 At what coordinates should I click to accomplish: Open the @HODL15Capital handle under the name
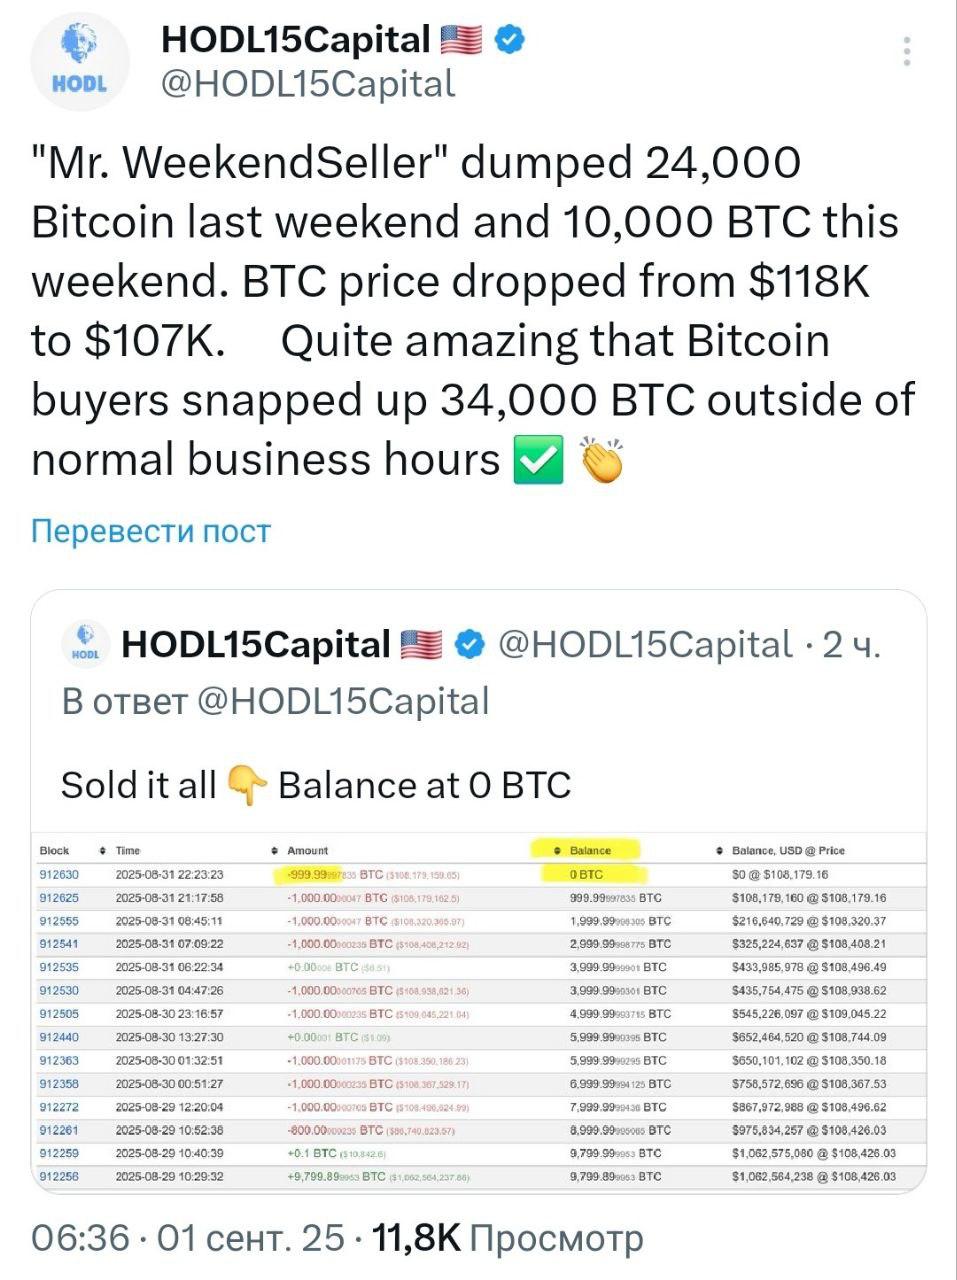pyautogui.click(x=308, y=84)
